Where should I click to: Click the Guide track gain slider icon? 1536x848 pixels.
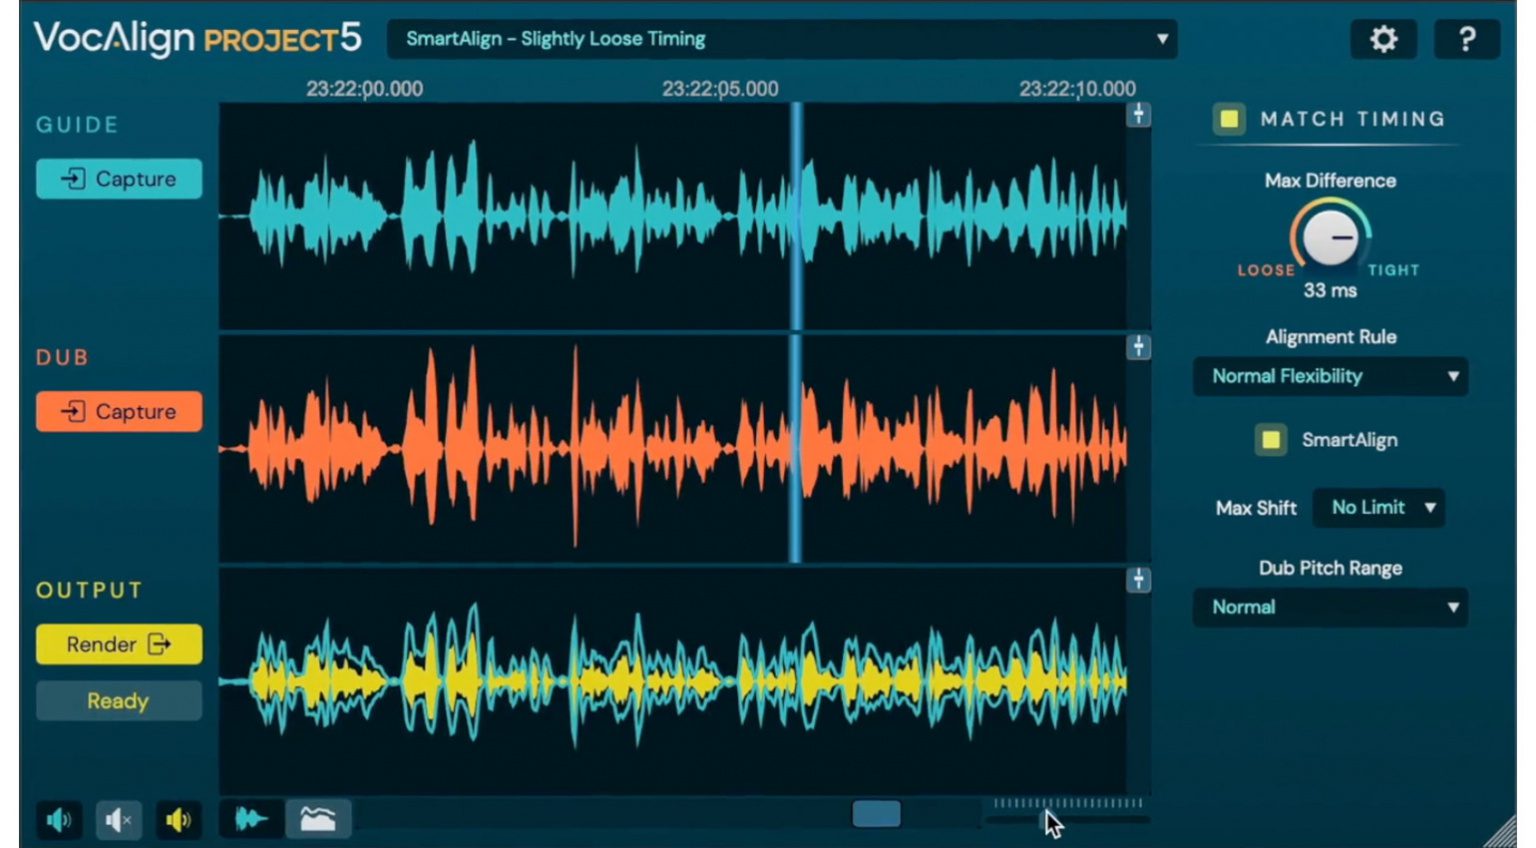click(x=1138, y=113)
